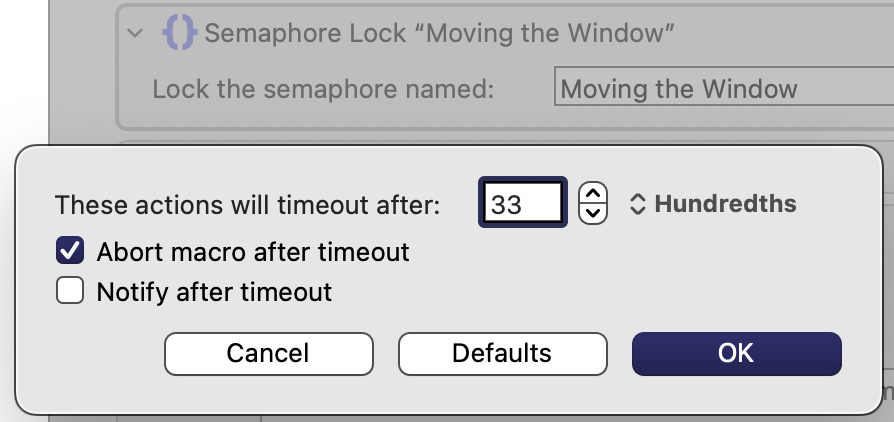Select the Semaphore Lock "Moving the Window" title
894x422 pixels.
coord(439,34)
